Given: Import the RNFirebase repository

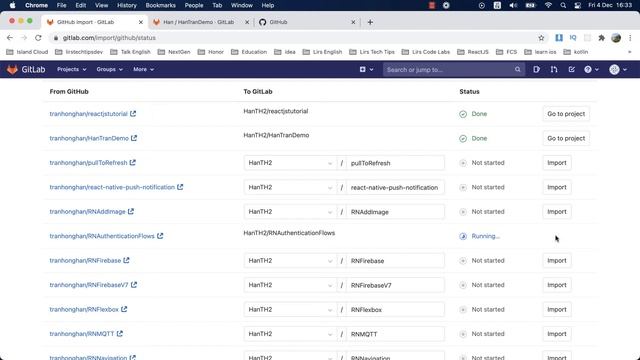Looking at the screenshot, I should [x=557, y=260].
